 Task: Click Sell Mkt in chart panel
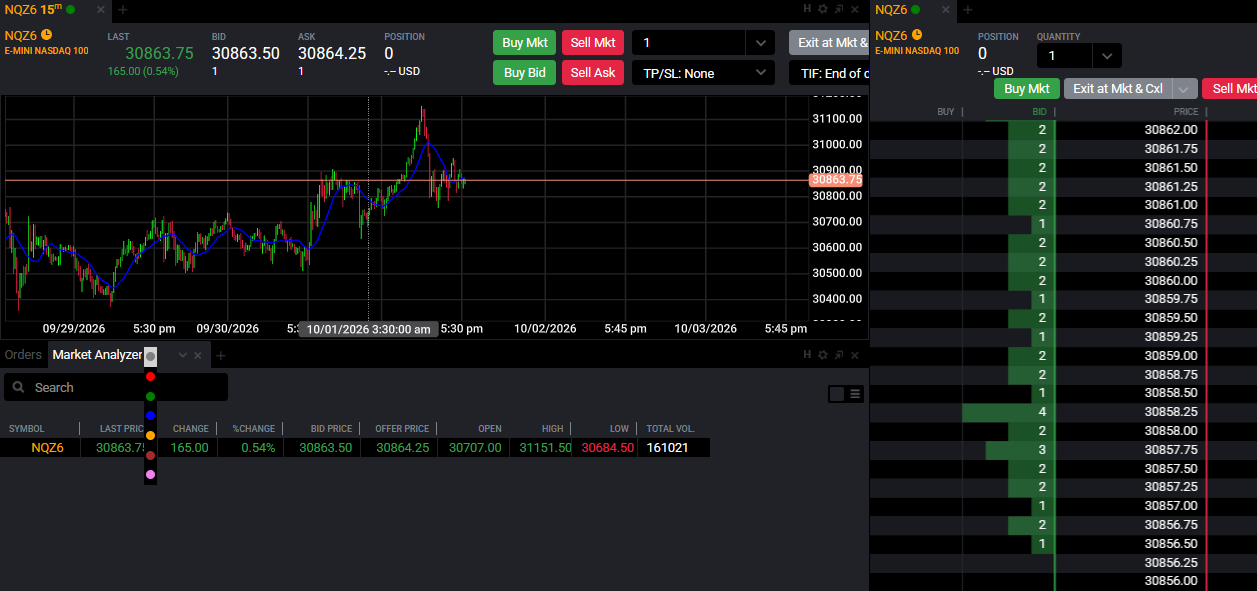pyautogui.click(x=593, y=43)
